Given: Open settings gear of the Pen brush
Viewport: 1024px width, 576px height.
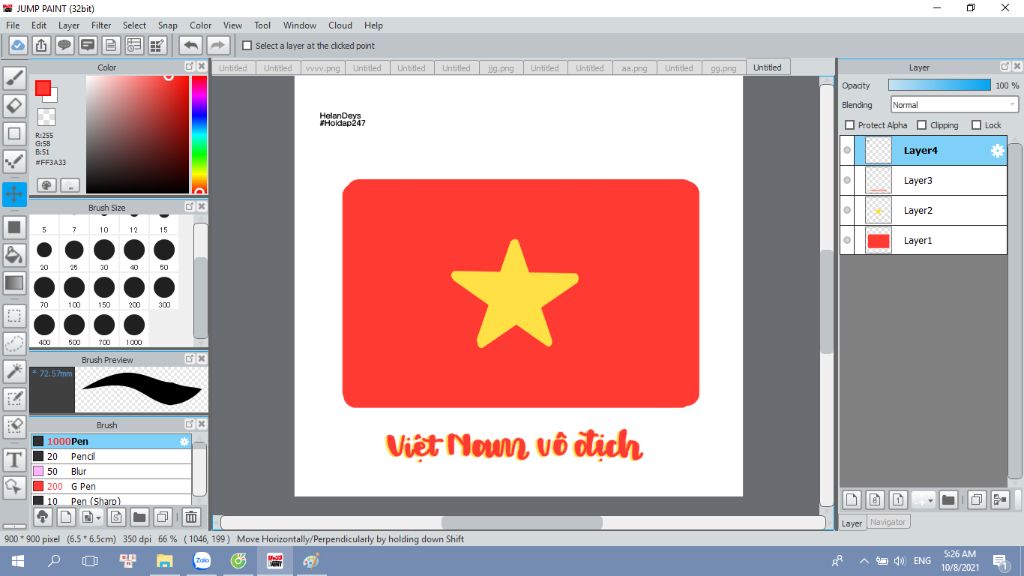Looking at the screenshot, I should [184, 441].
